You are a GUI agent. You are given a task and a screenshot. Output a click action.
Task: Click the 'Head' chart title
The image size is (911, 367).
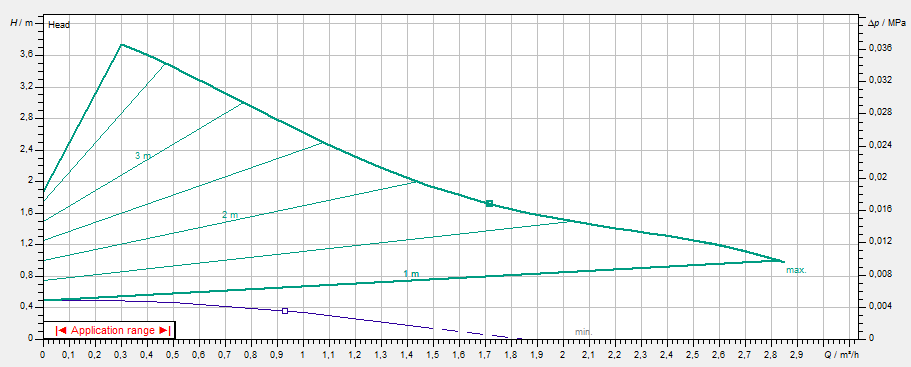59,25
